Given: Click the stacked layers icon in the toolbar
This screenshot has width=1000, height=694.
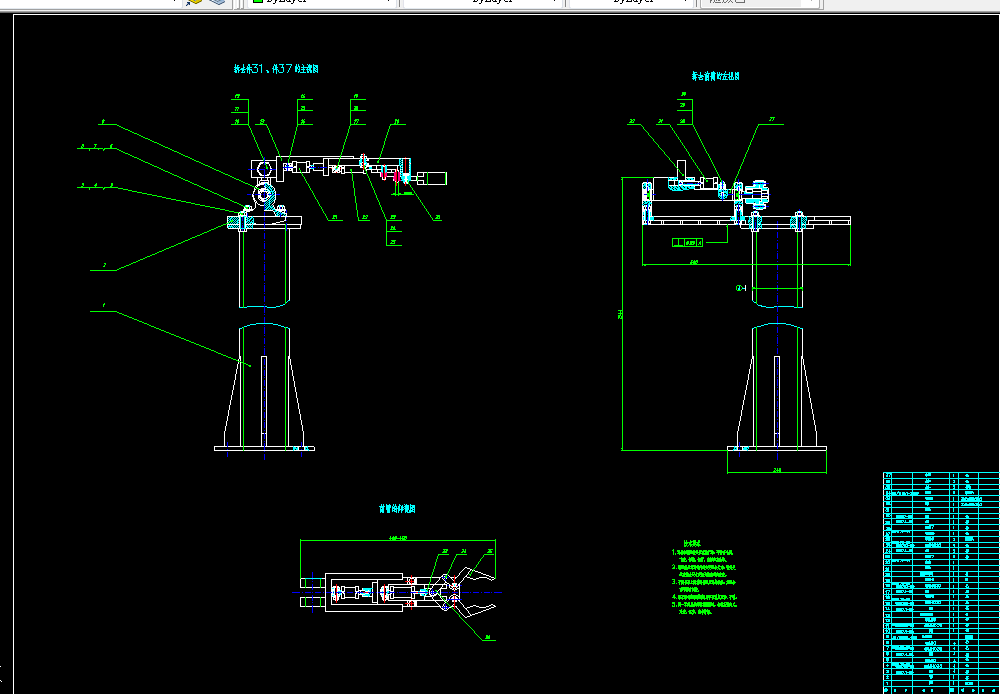Looking at the screenshot, I should [x=219, y=2].
